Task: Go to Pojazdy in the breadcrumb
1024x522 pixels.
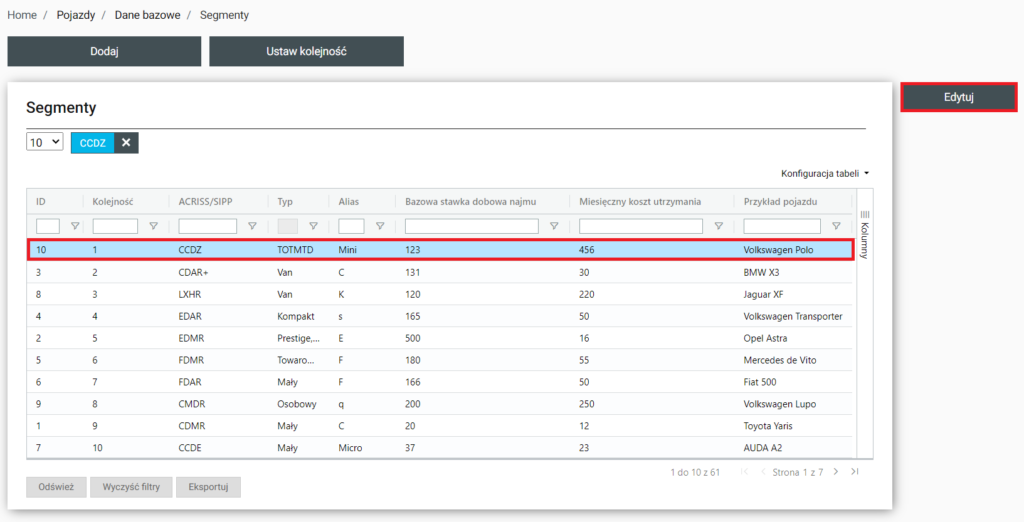Action: pyautogui.click(x=77, y=15)
